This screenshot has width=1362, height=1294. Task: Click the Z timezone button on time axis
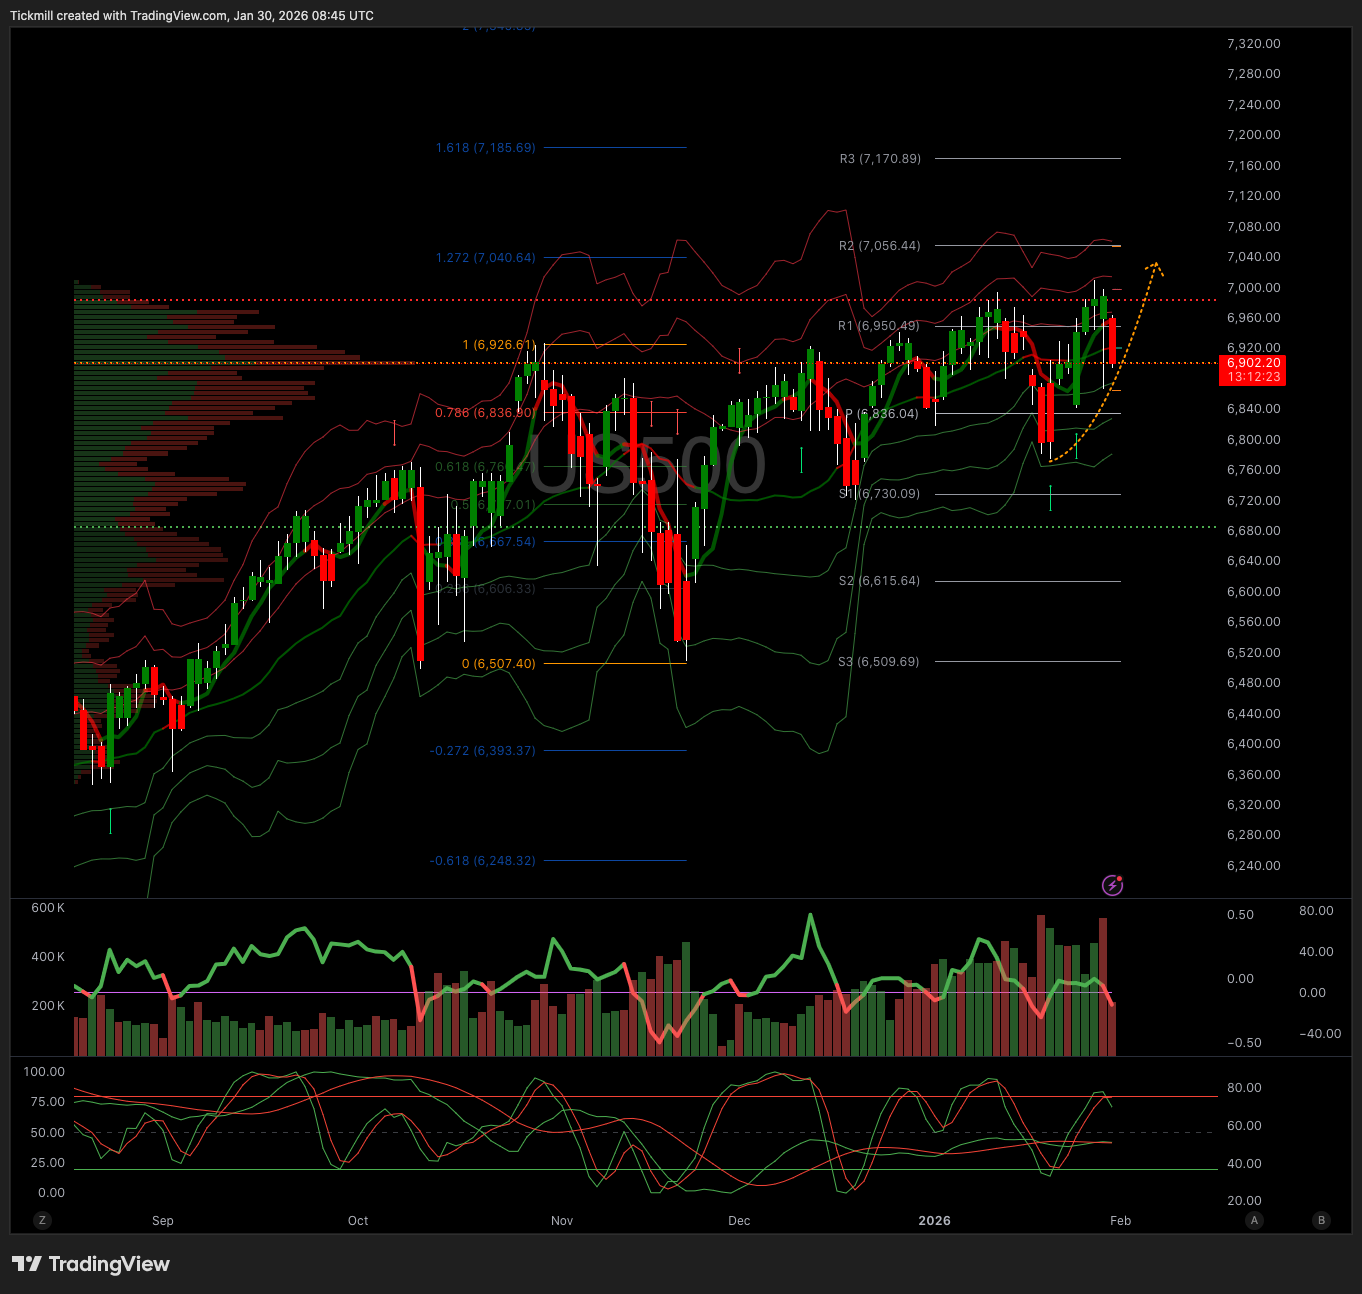pyautogui.click(x=42, y=1220)
